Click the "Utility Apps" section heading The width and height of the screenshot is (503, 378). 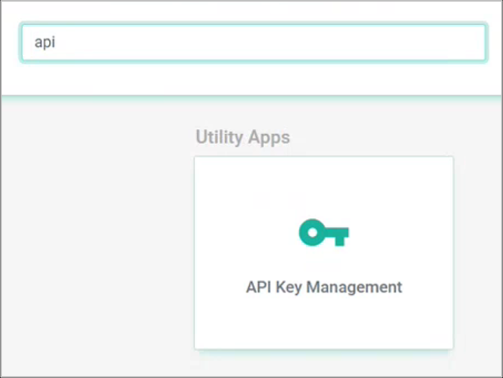243,137
